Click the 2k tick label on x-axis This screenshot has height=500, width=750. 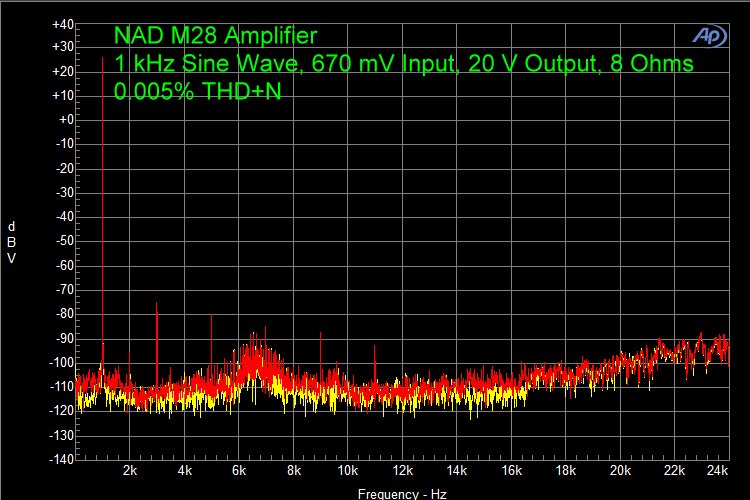click(x=129, y=470)
